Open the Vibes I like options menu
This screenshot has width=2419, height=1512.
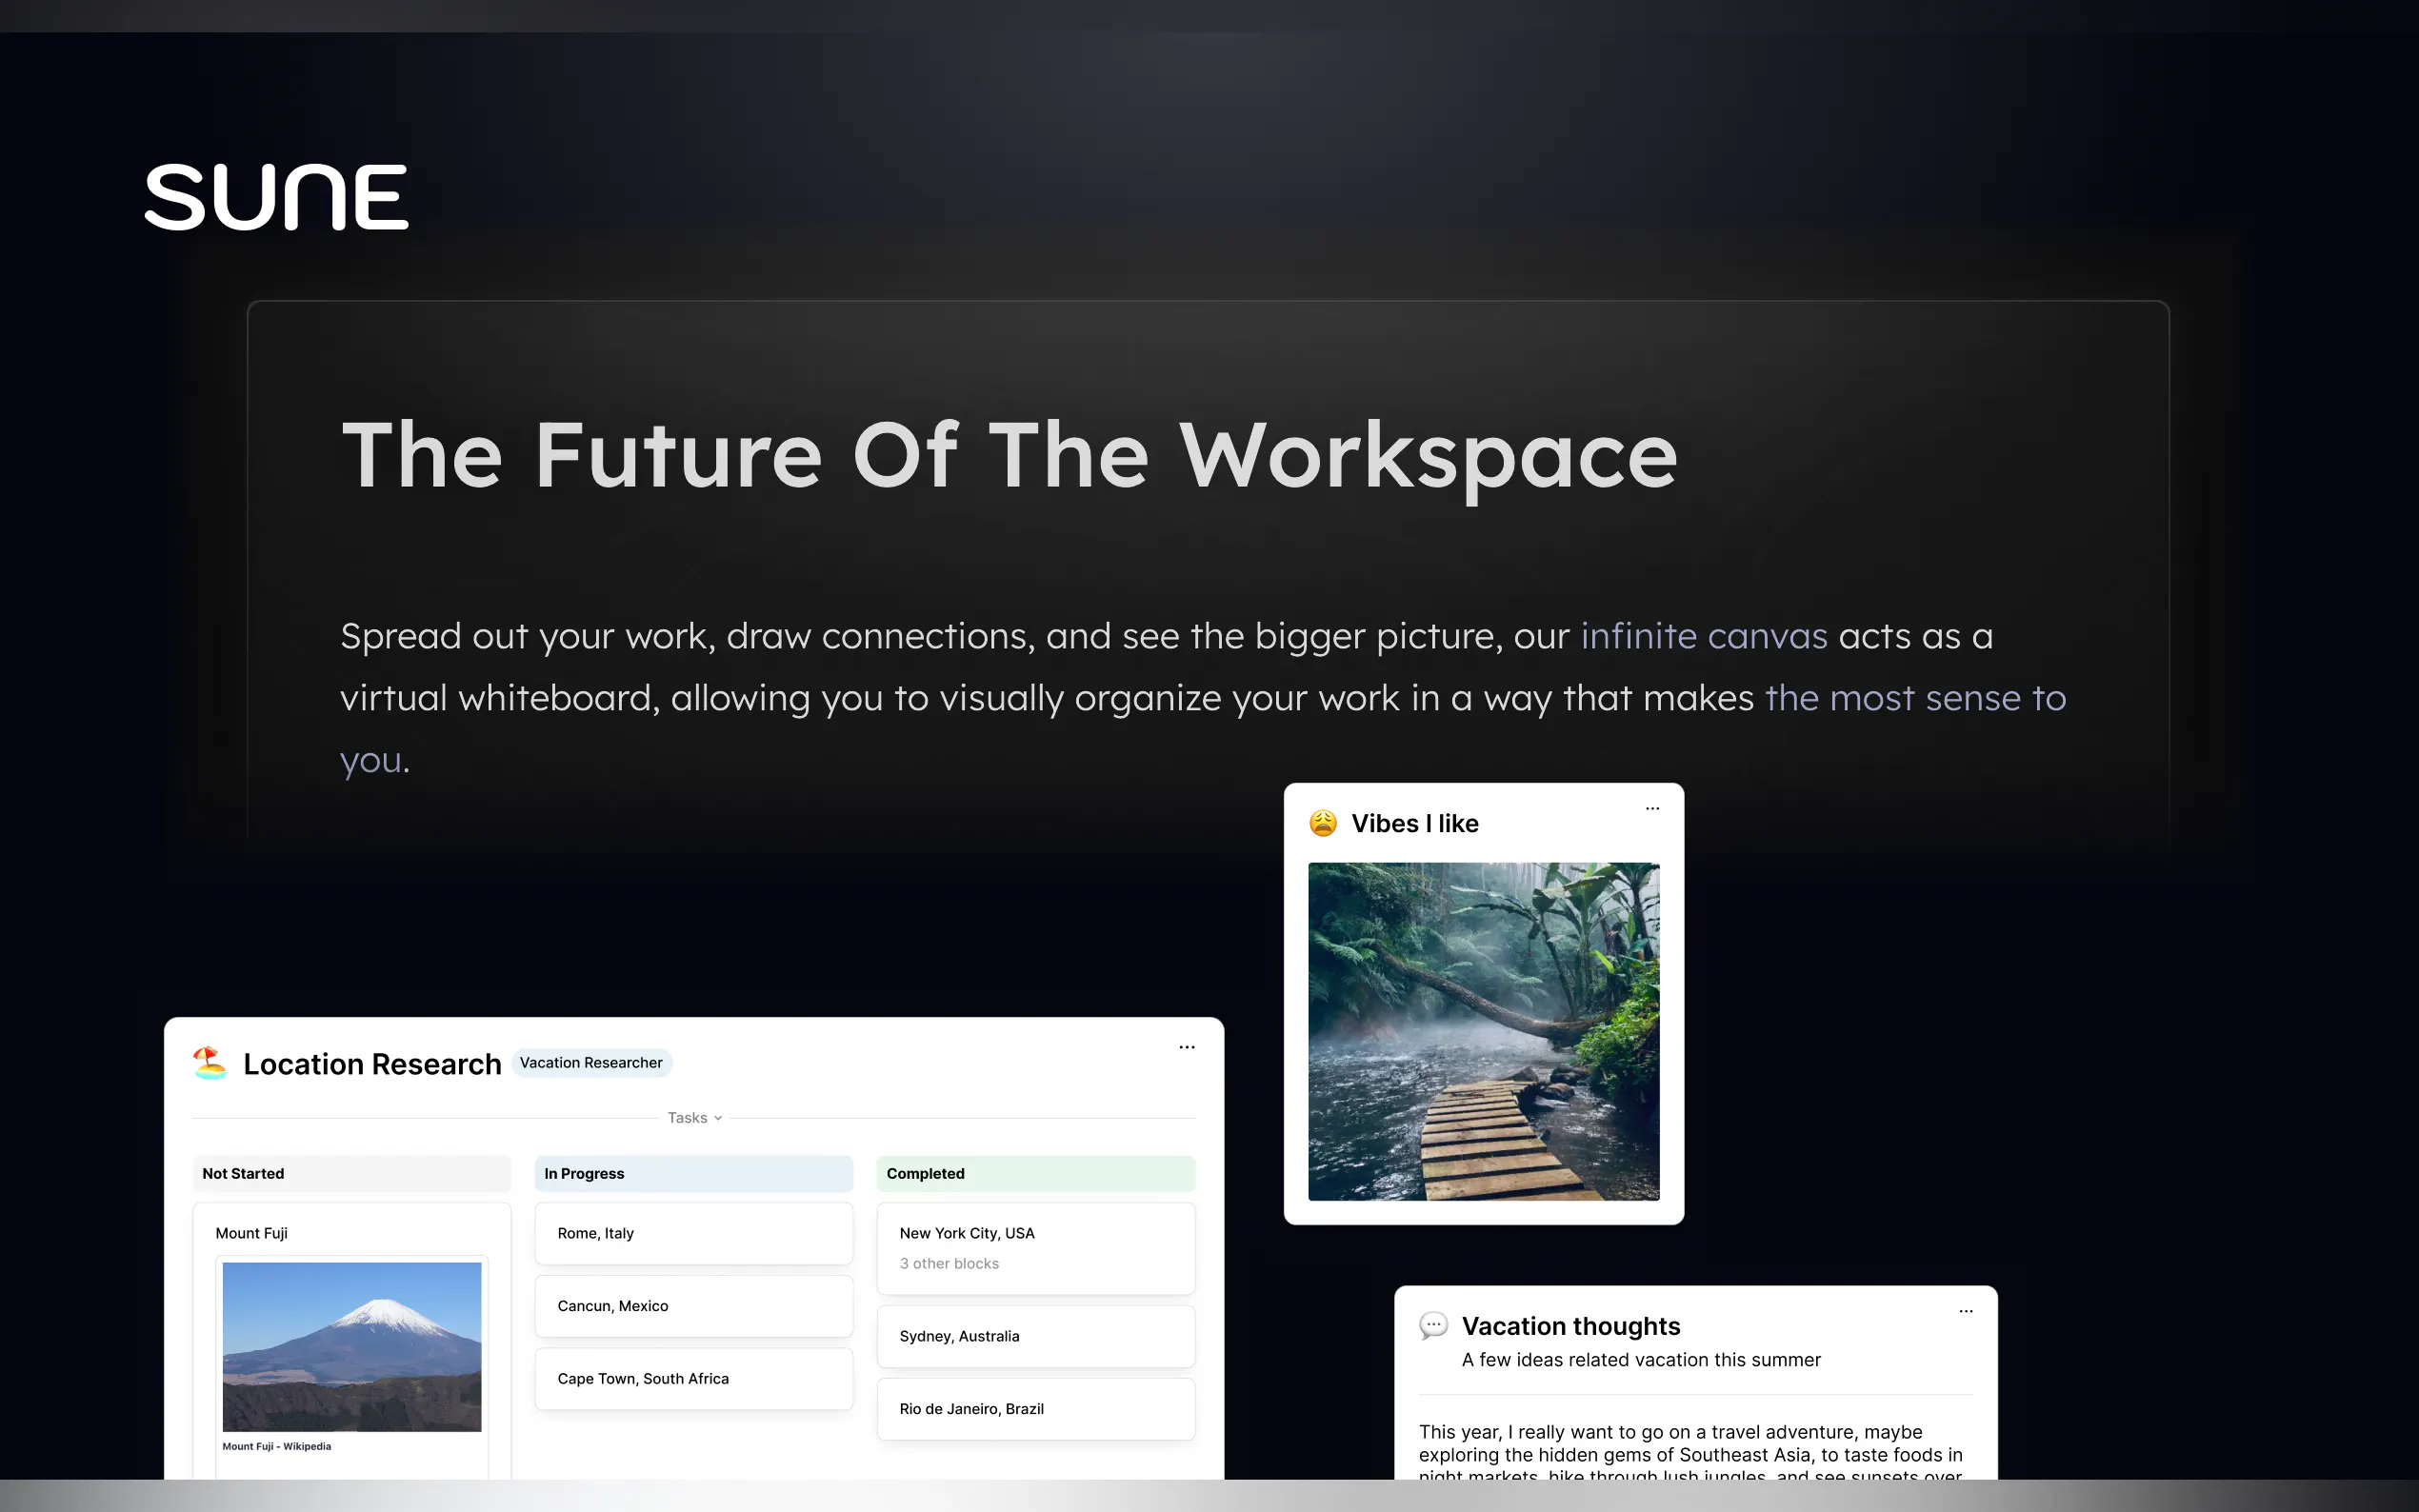pos(1652,809)
